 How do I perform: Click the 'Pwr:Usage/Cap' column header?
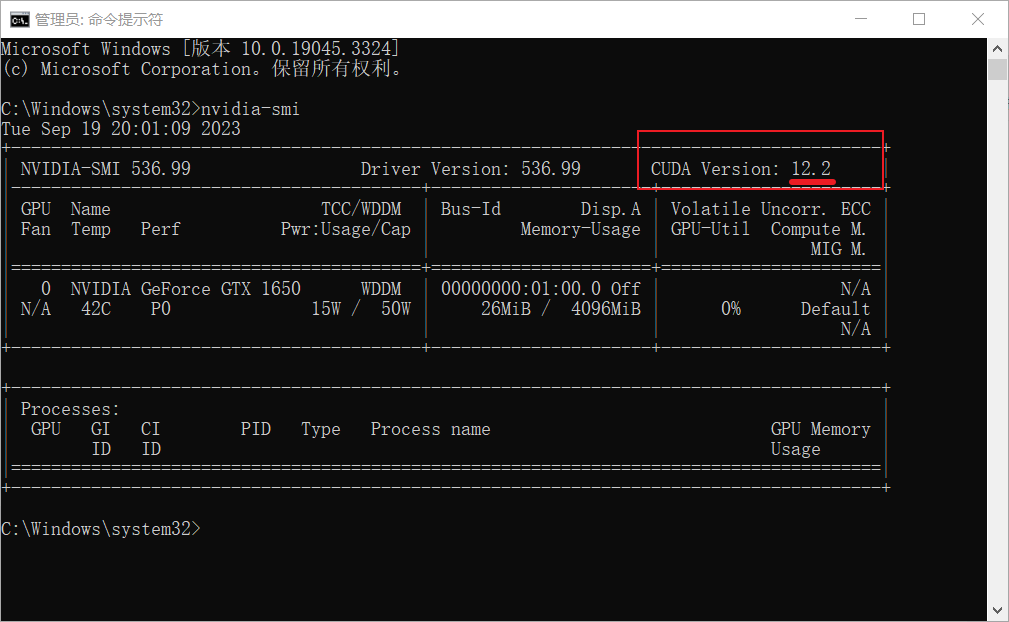tap(346, 229)
